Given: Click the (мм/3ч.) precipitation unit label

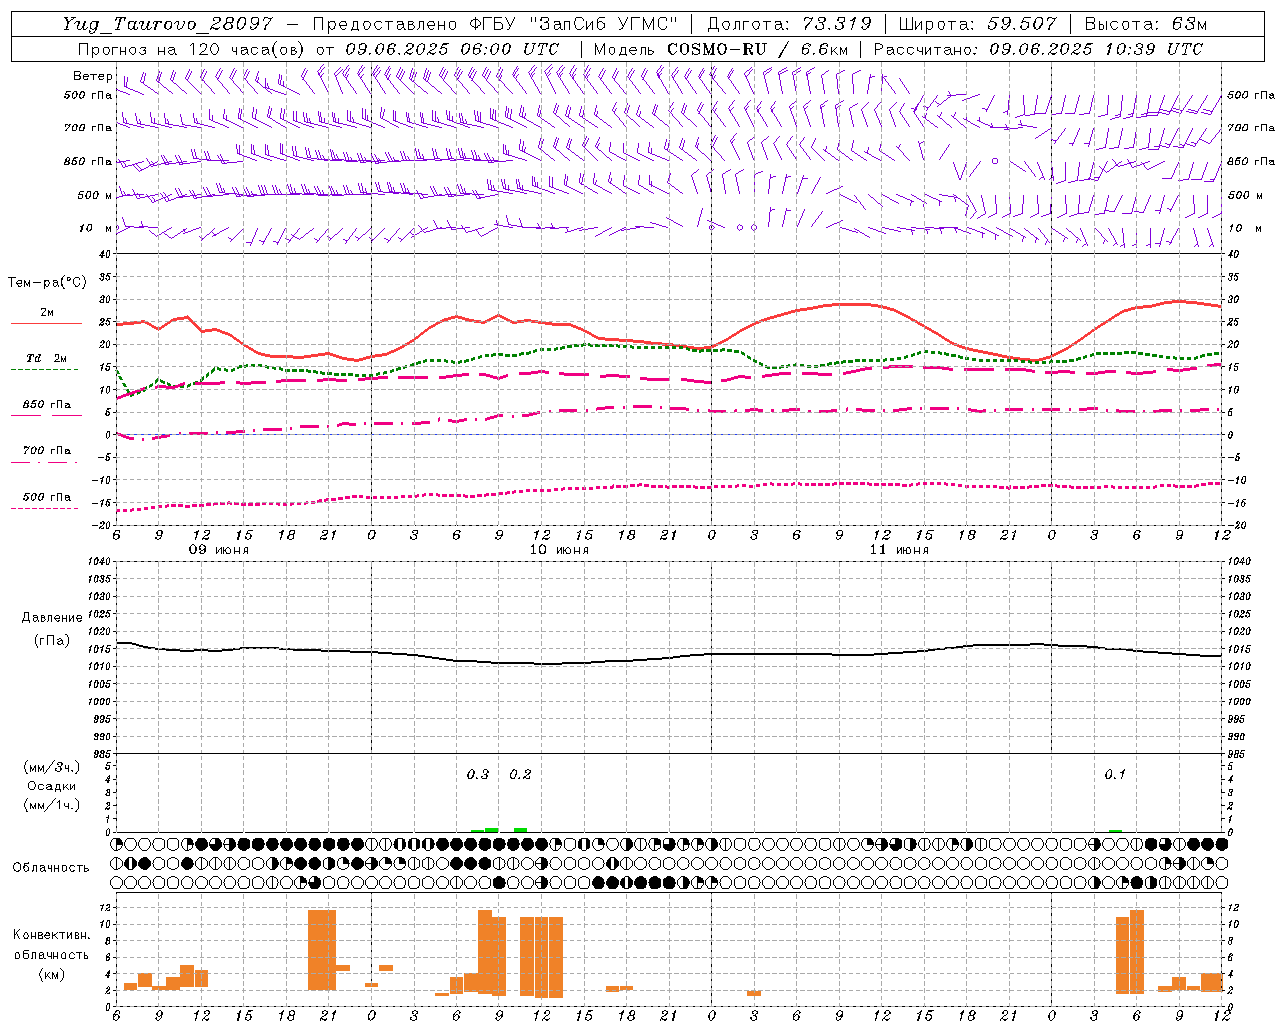Looking at the screenshot, I should point(51,767).
